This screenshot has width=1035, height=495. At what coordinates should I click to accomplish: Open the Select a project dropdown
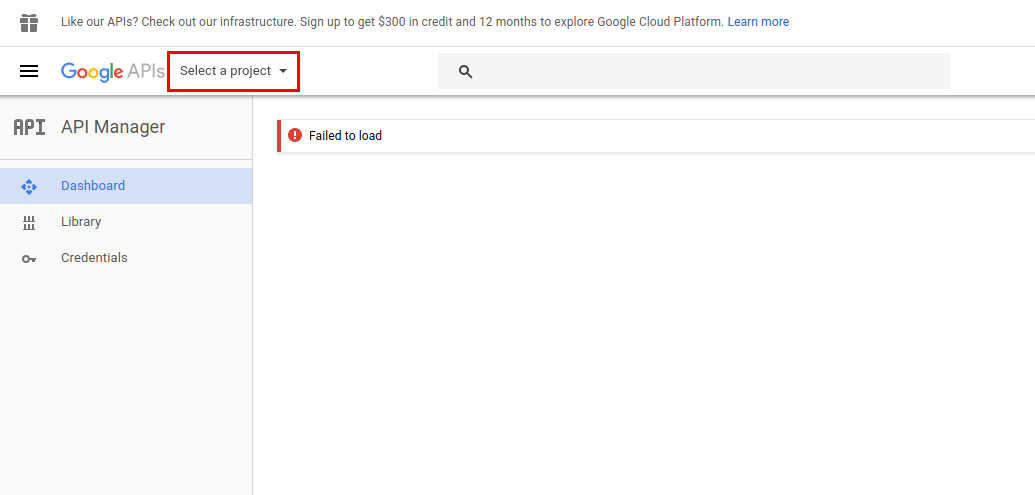coord(234,71)
